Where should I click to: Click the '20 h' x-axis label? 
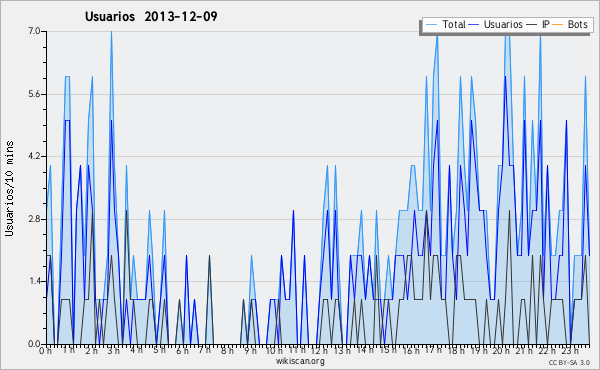(501, 350)
